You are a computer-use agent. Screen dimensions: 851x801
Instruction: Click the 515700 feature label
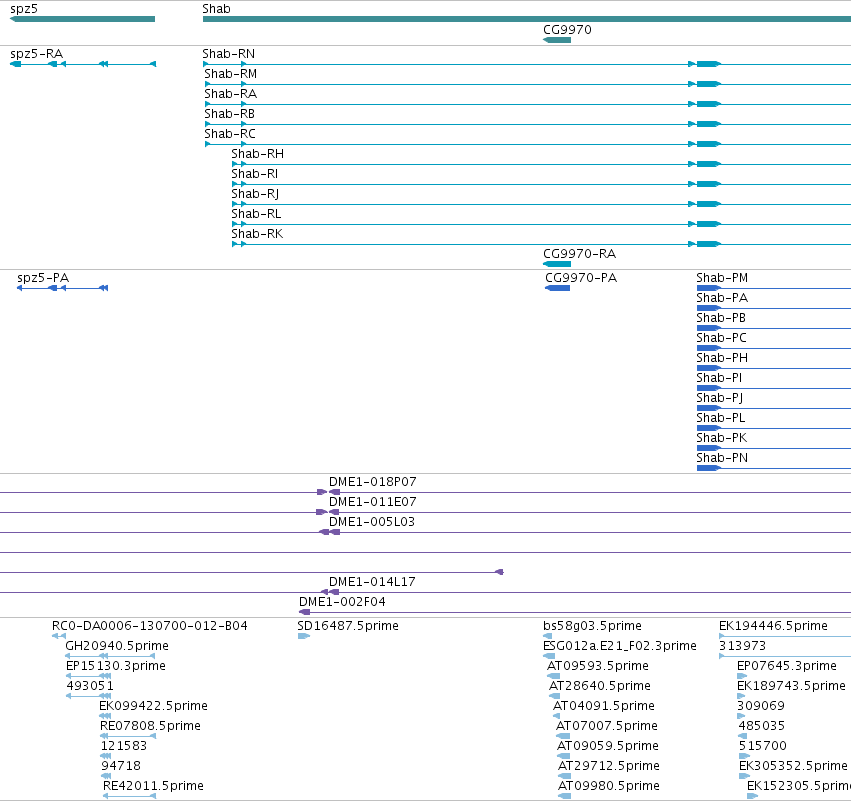tap(763, 746)
